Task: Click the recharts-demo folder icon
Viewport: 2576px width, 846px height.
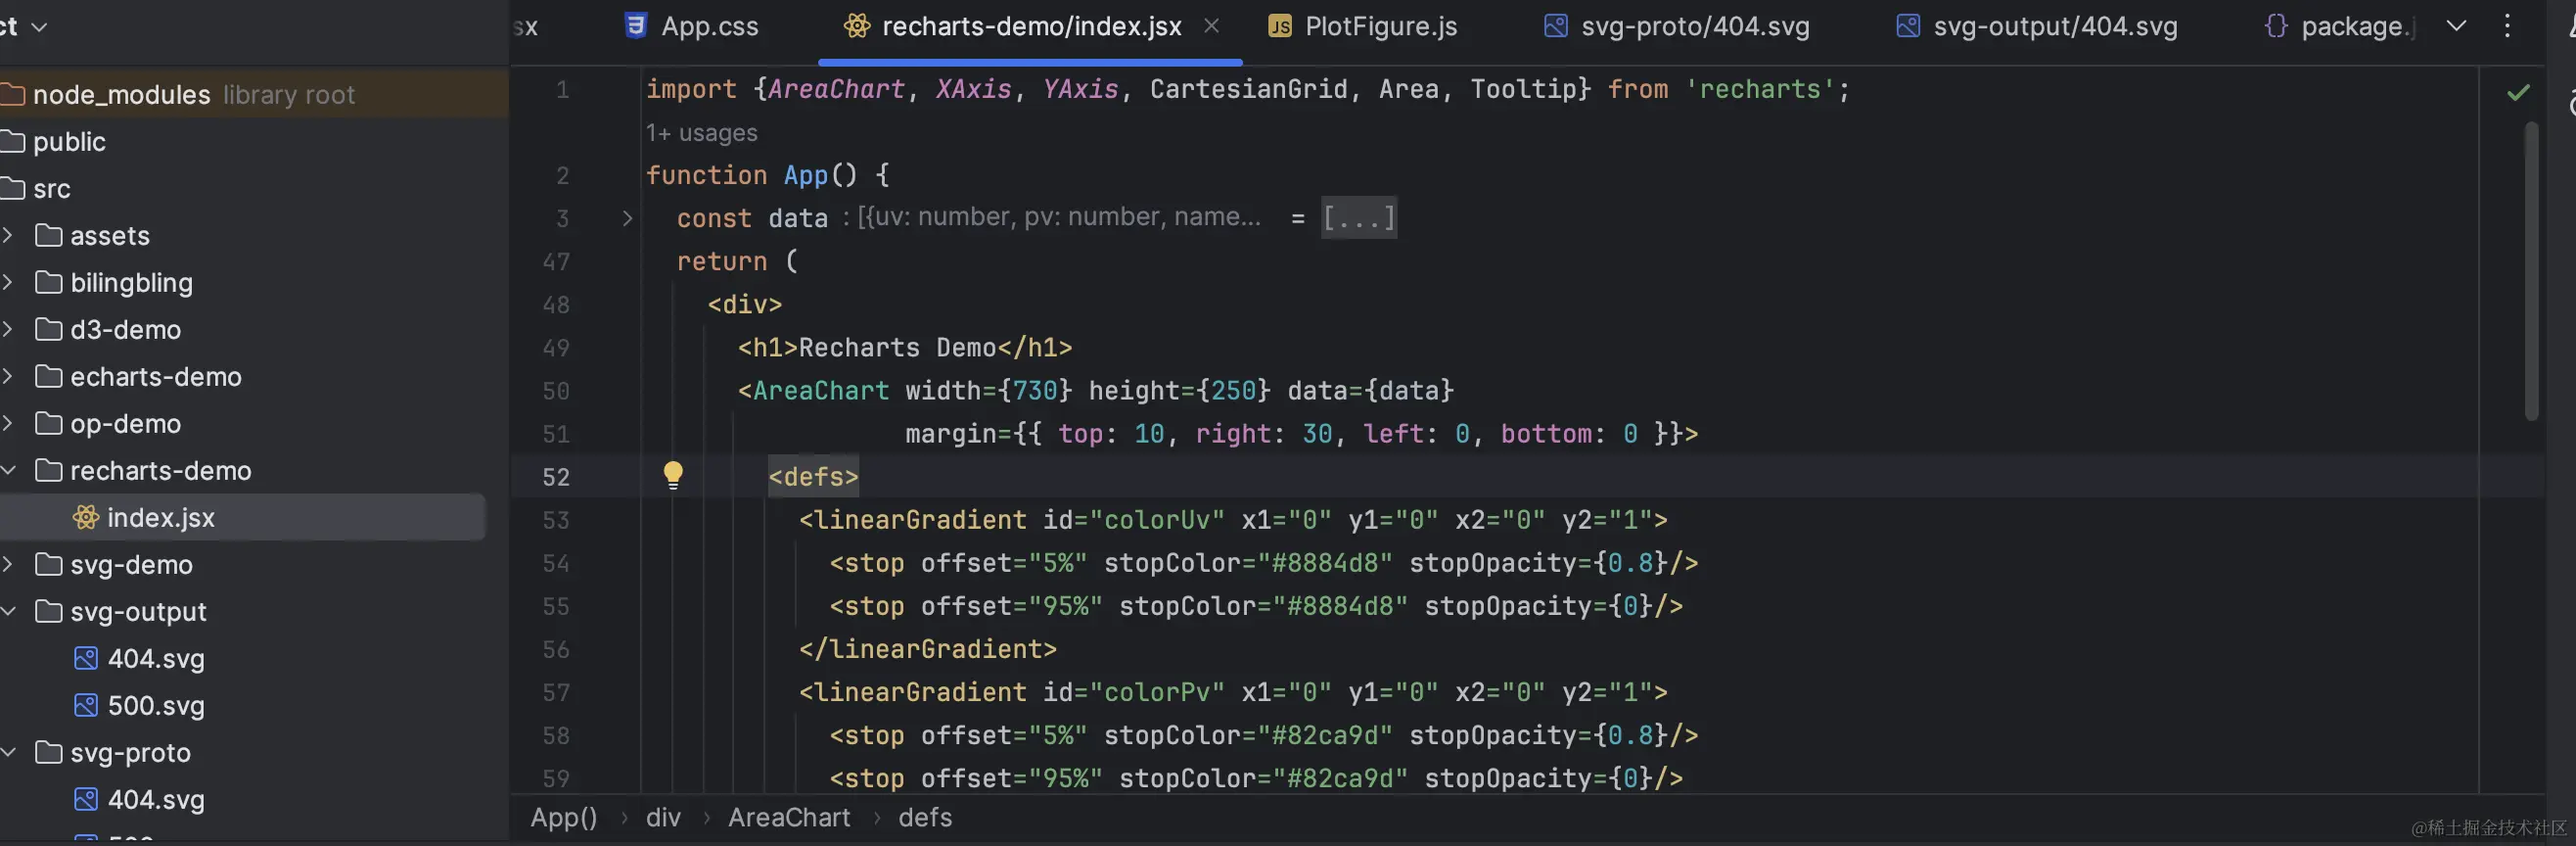Action: tap(49, 471)
